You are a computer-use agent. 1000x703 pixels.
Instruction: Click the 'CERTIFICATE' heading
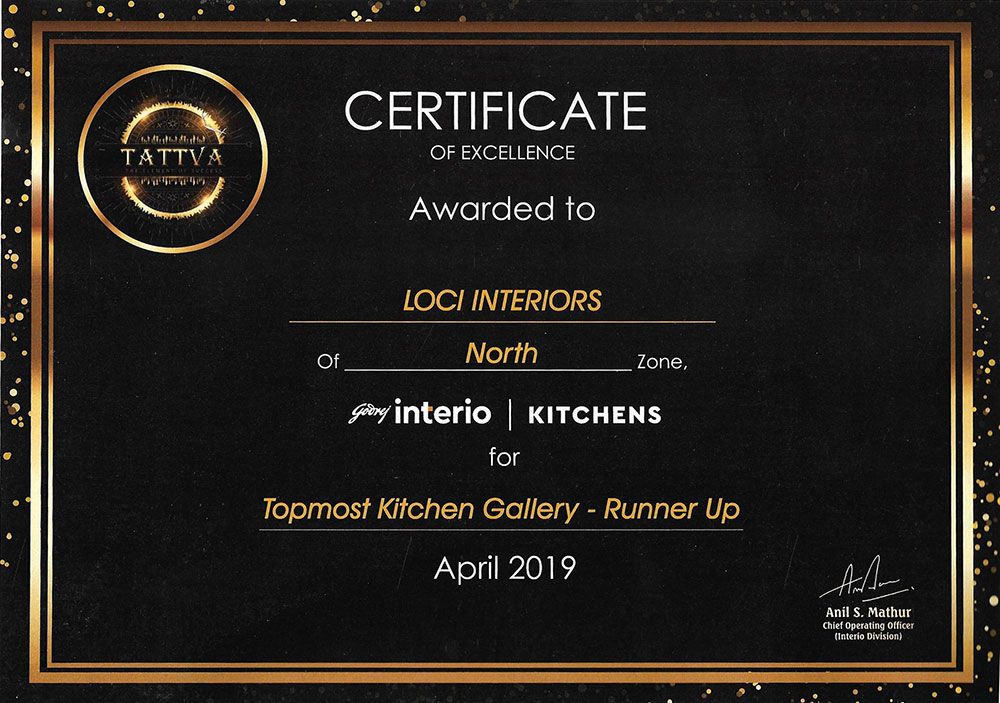[496, 111]
